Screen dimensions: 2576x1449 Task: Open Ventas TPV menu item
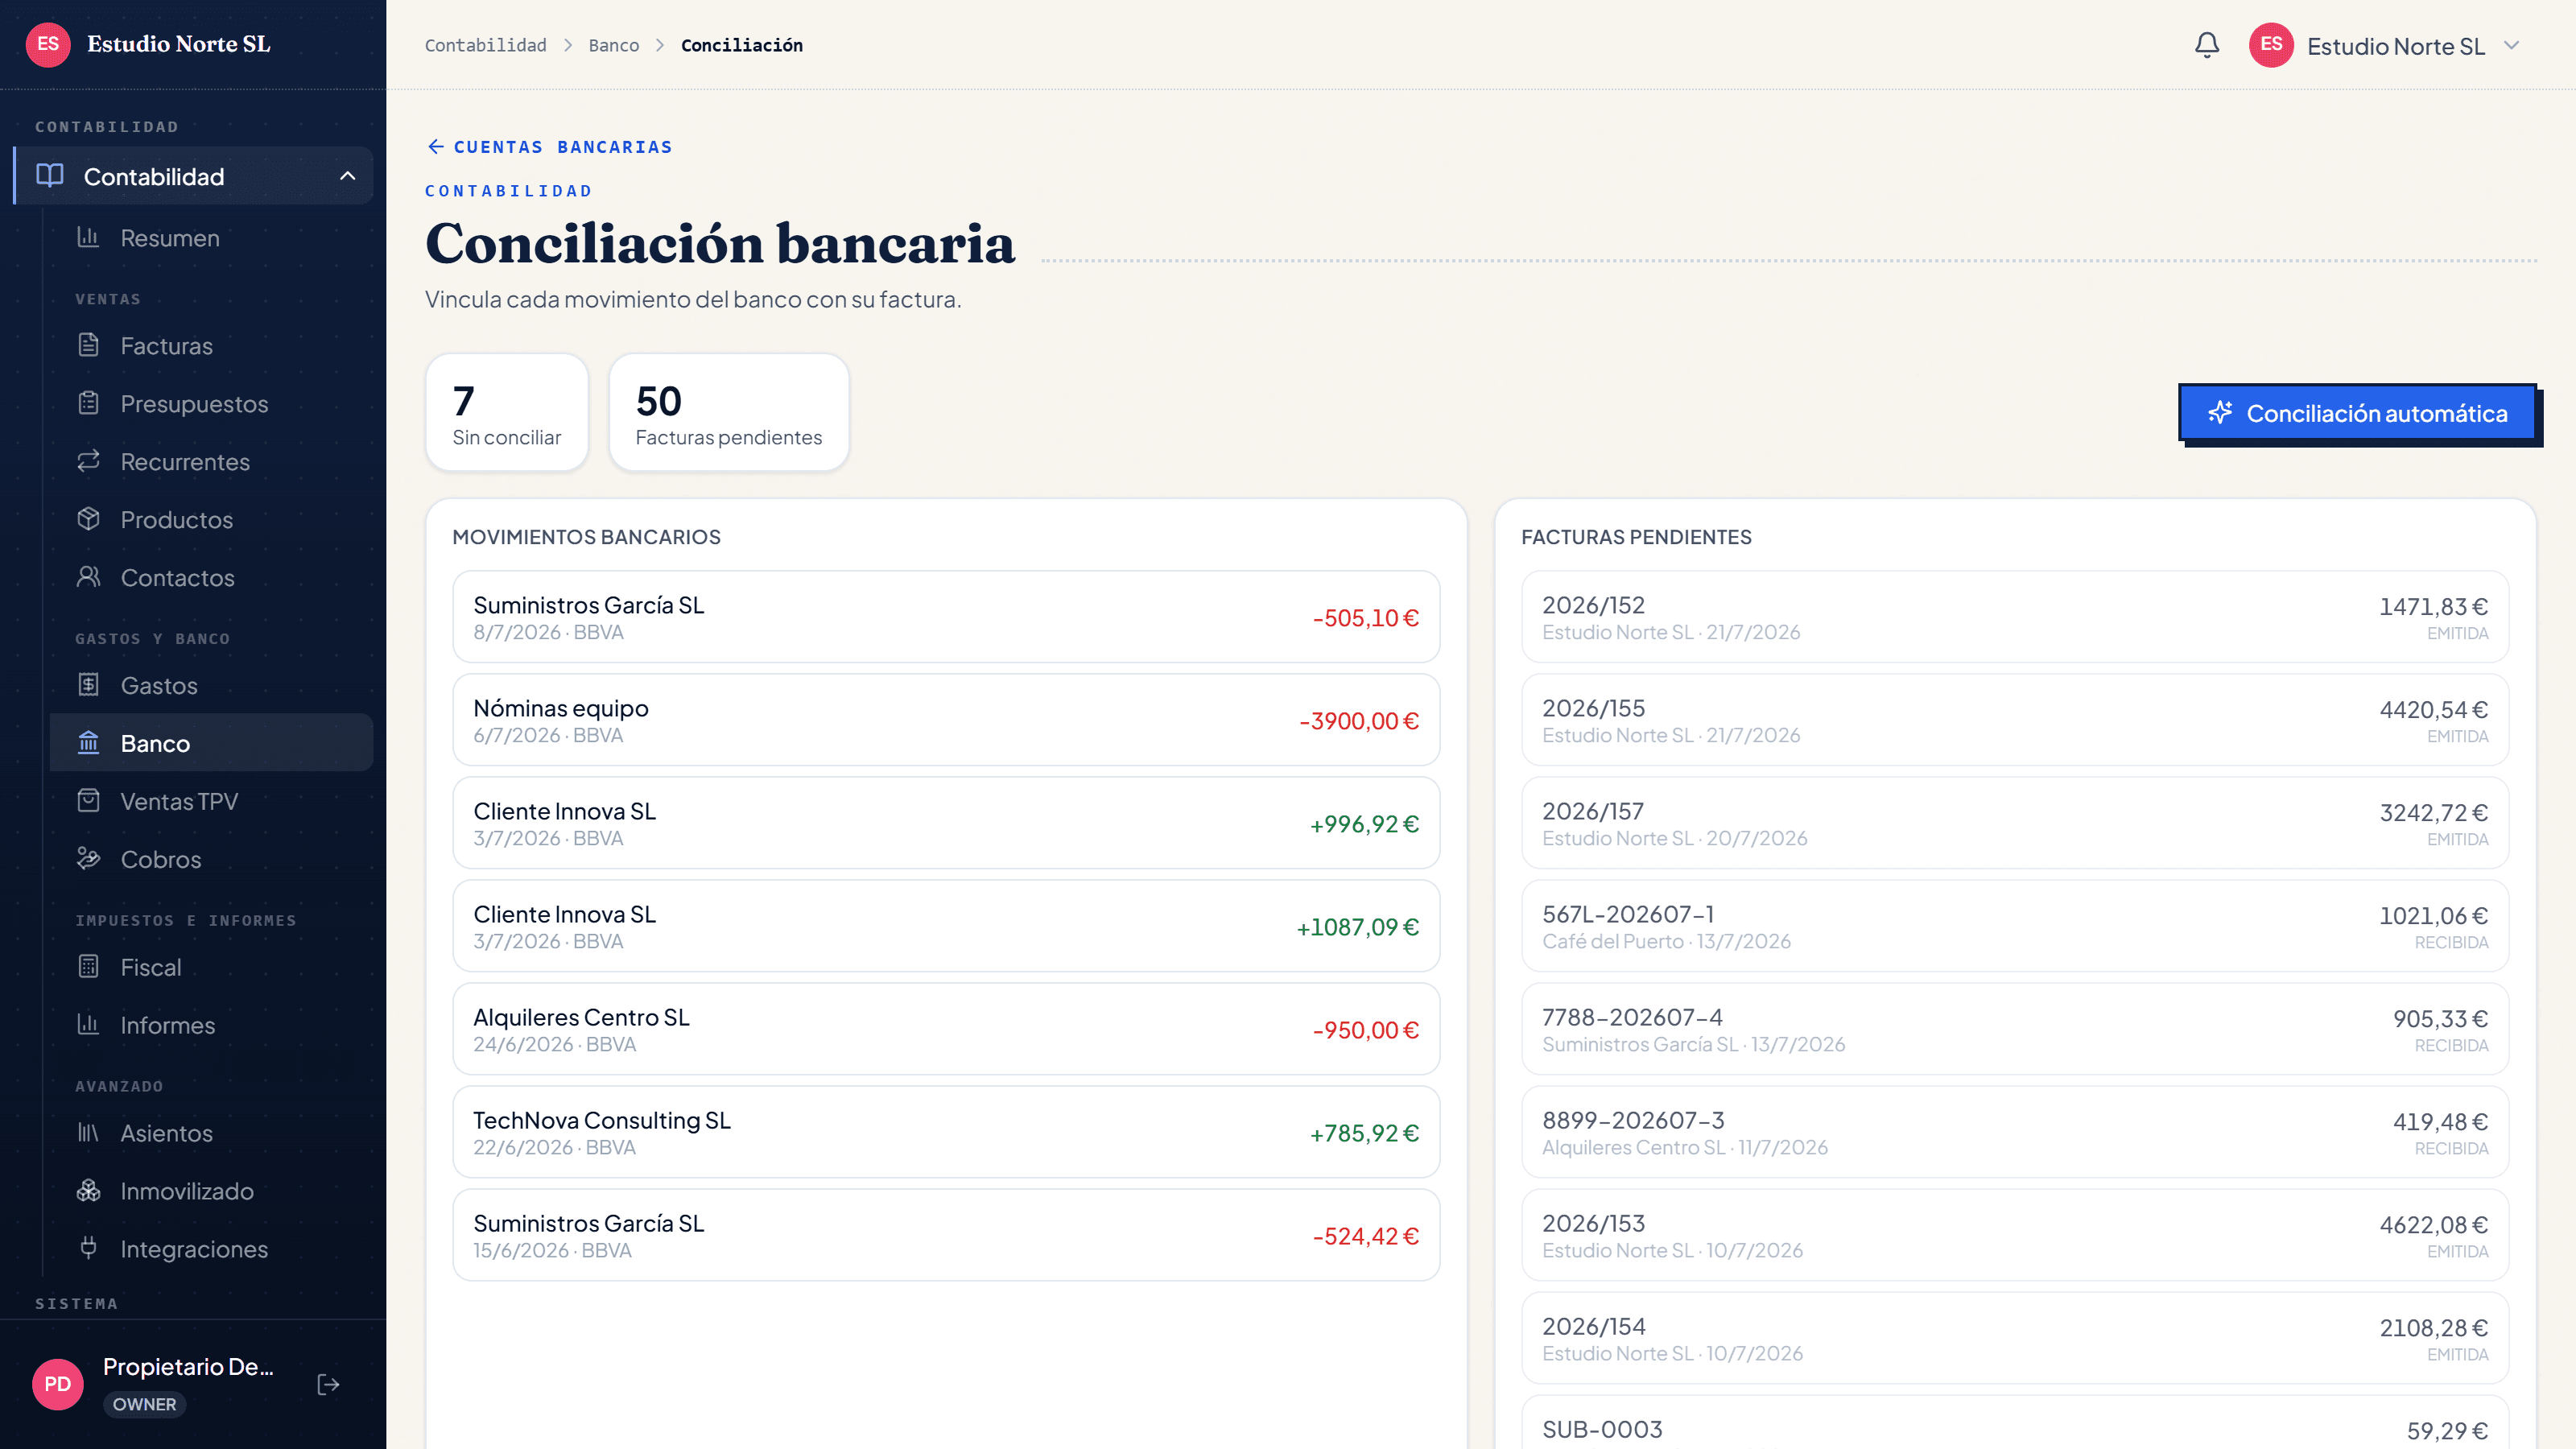[211, 802]
